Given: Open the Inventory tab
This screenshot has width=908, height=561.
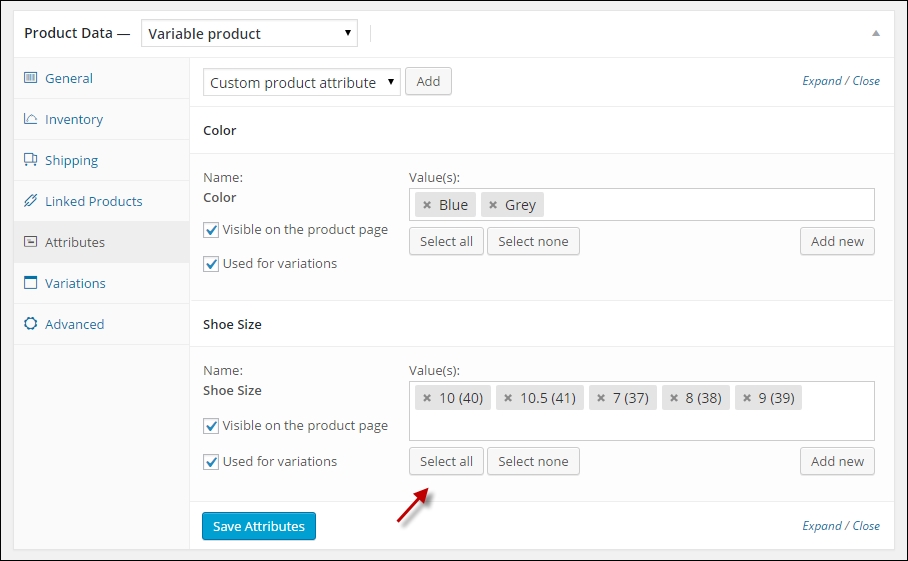Looking at the screenshot, I should coord(102,119).
